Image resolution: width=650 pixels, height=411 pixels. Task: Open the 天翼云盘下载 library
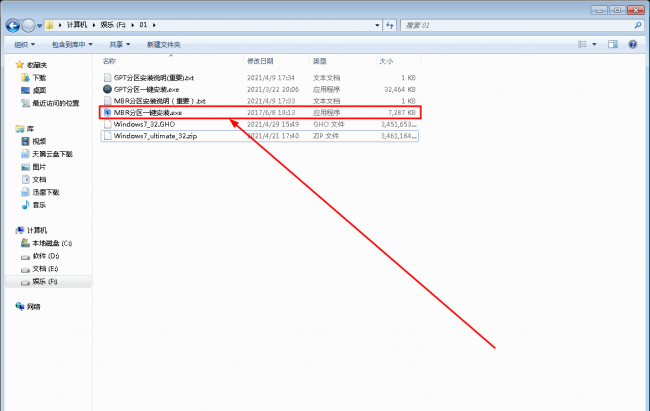52,154
